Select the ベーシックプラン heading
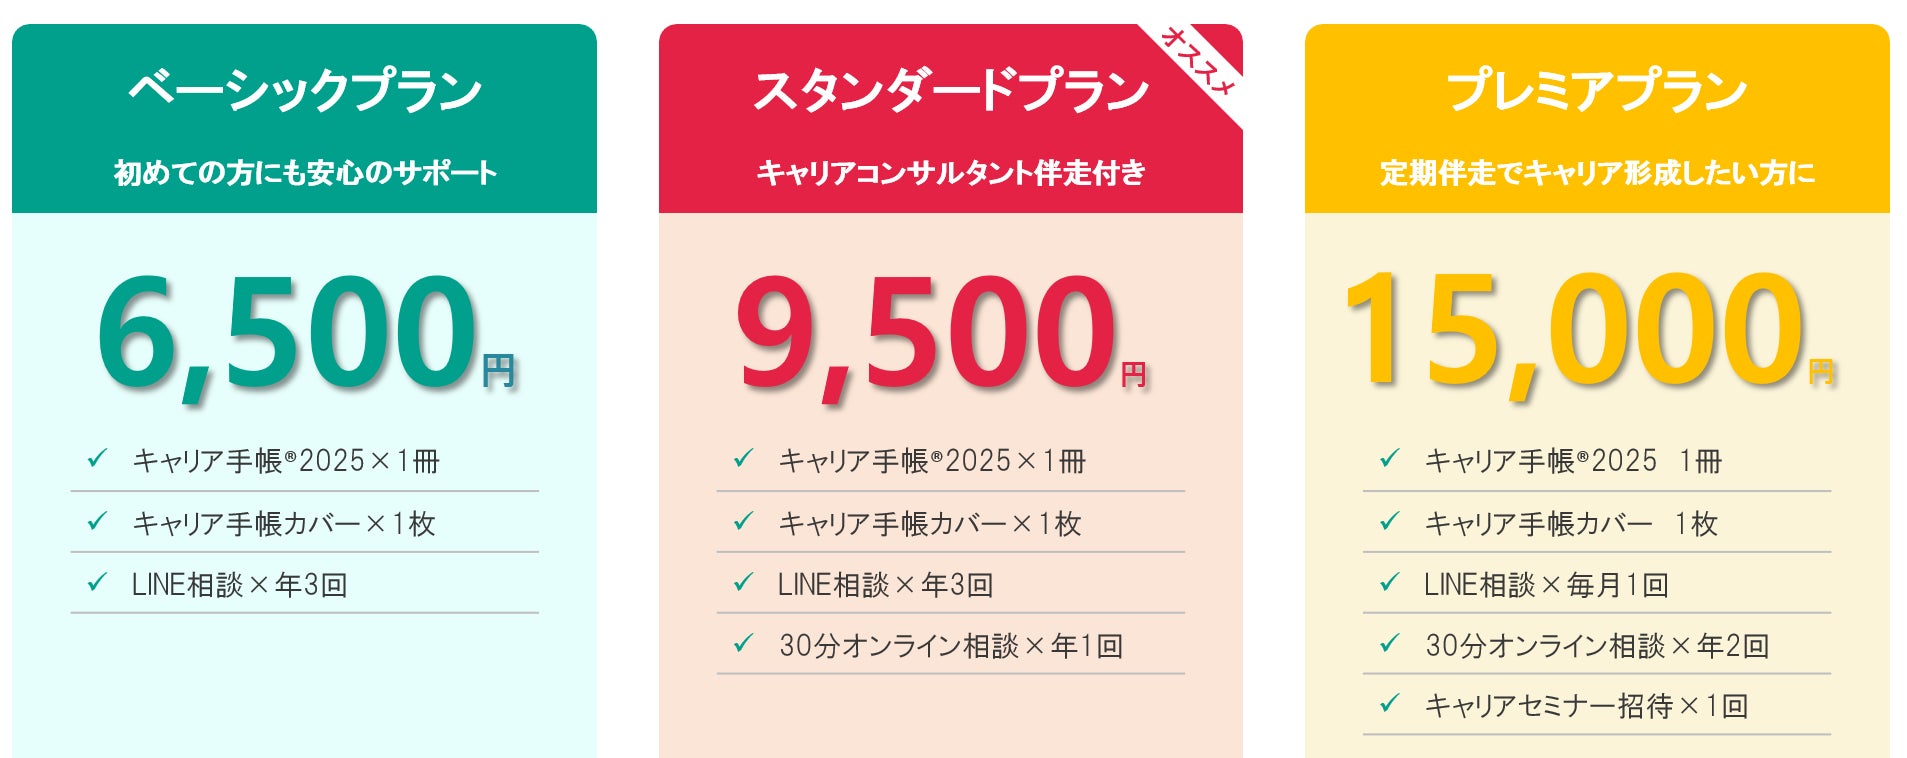Screen dimensions: 1907x758 click(305, 90)
